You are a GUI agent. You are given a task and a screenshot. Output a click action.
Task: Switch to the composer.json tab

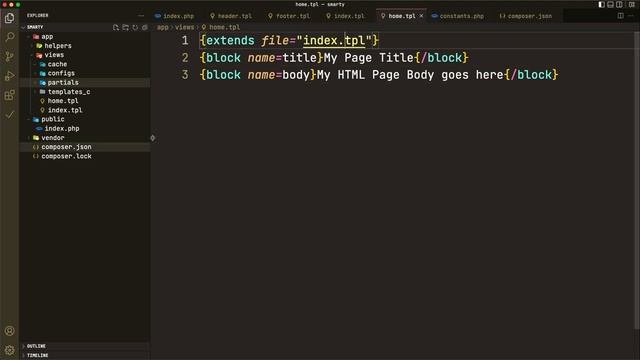(x=526, y=16)
